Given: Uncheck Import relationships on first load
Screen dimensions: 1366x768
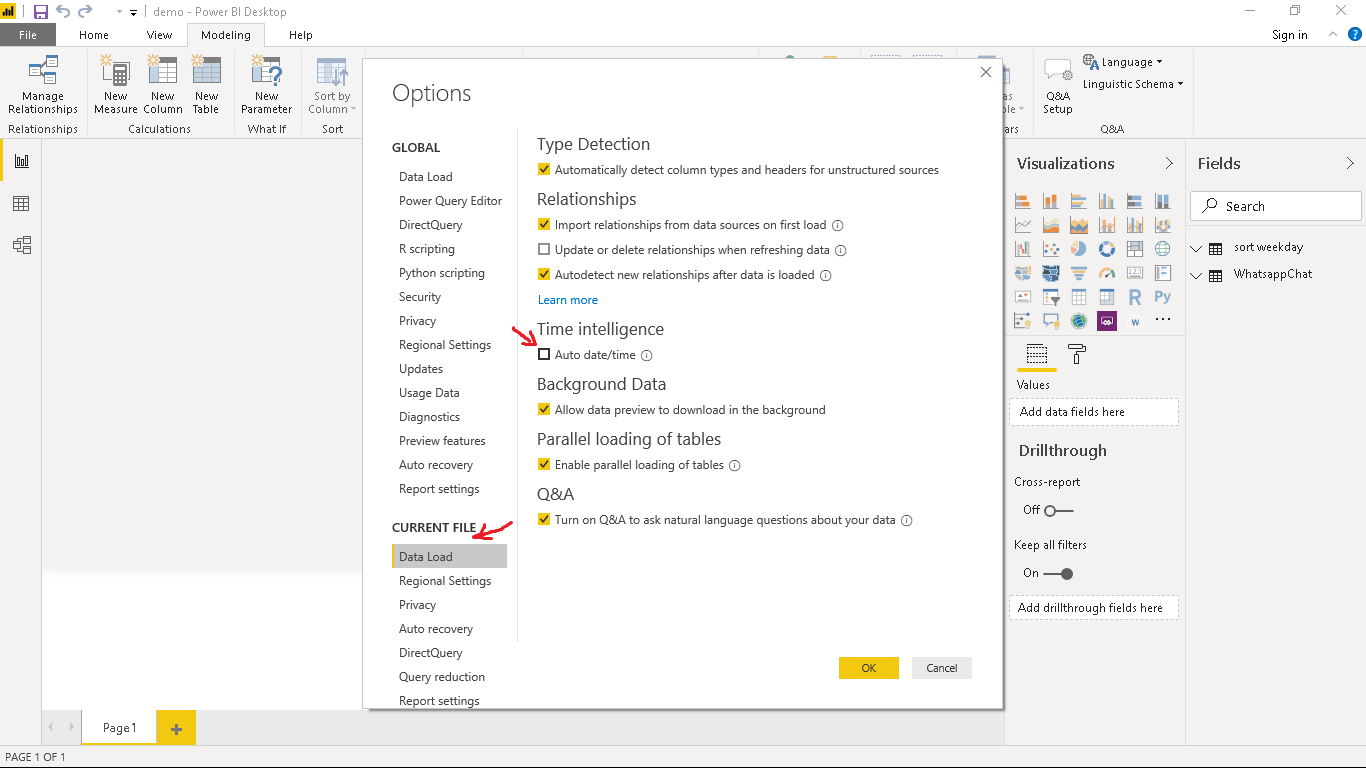Looking at the screenshot, I should click(x=544, y=225).
